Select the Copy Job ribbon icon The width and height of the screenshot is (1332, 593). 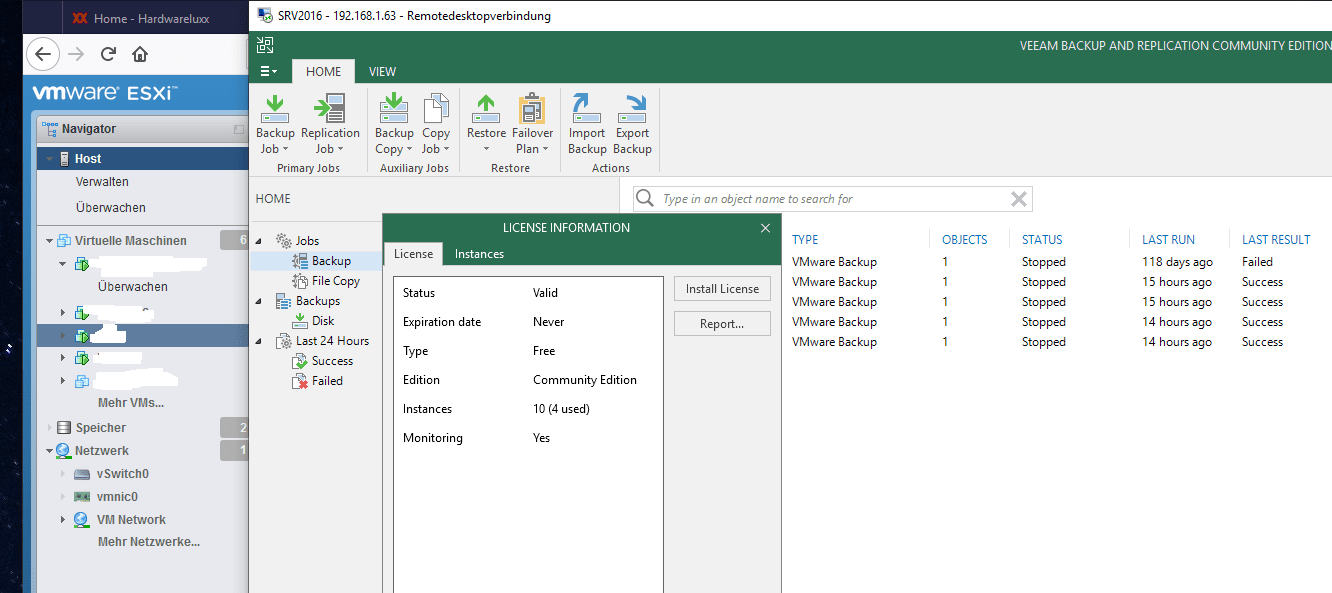pyautogui.click(x=436, y=110)
